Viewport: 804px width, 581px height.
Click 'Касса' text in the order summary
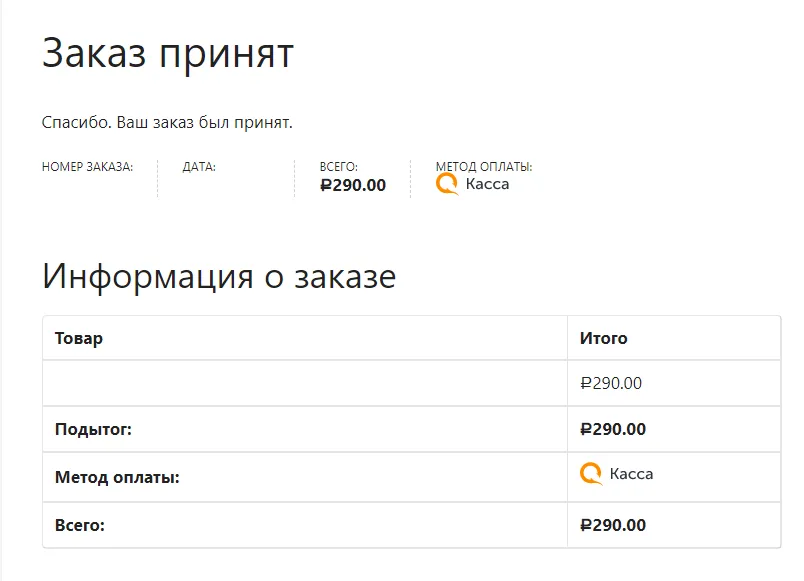pos(487,184)
